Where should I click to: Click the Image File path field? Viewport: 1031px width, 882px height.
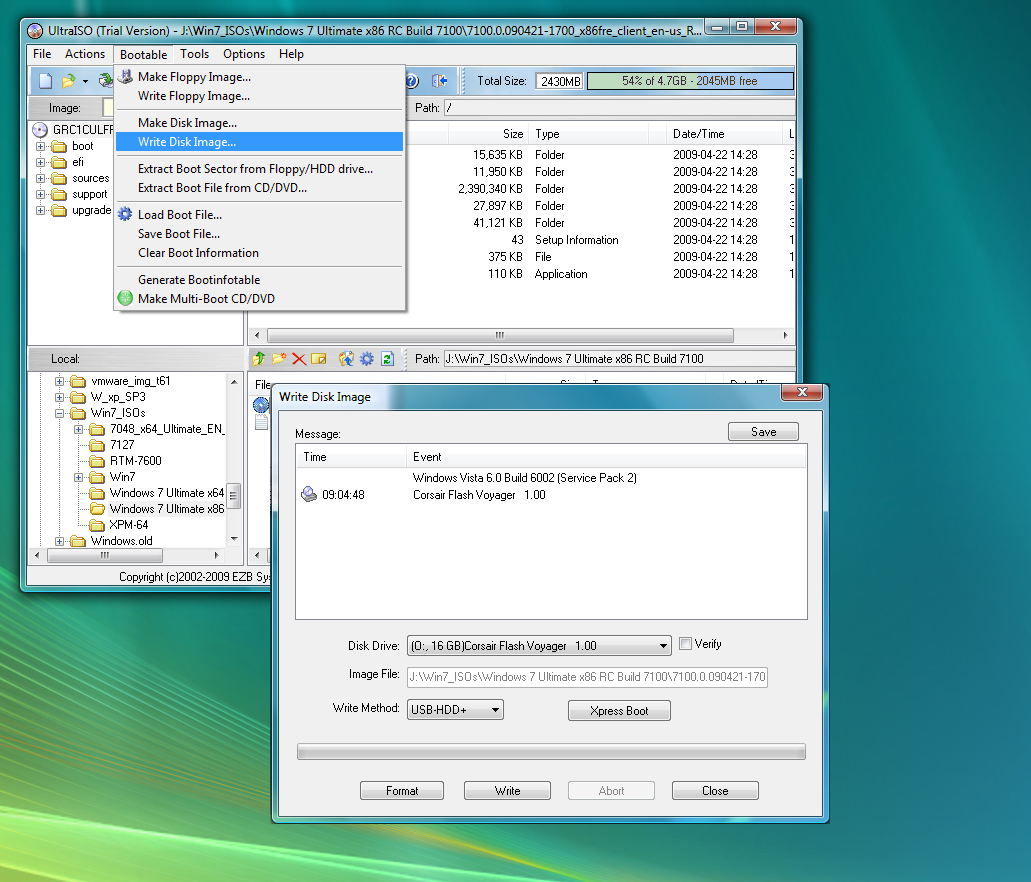tap(587, 677)
